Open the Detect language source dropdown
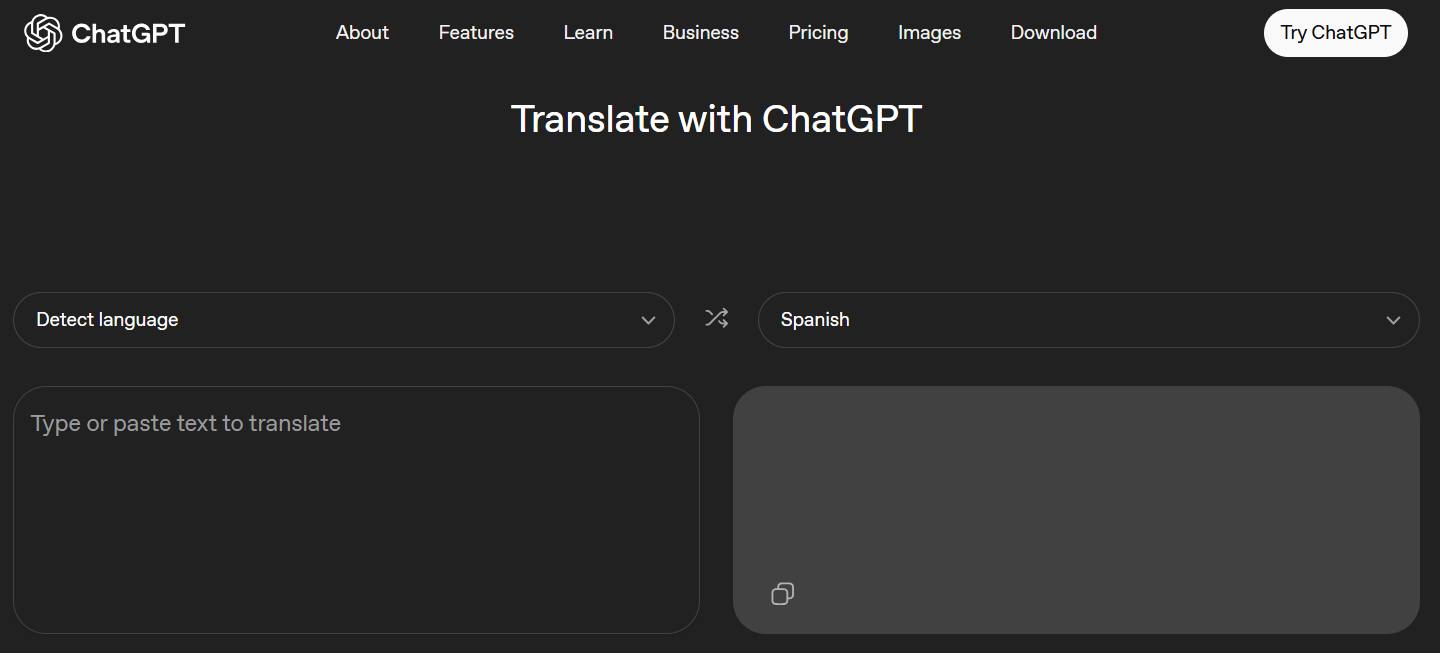Image resolution: width=1440 pixels, height=653 pixels. pos(344,320)
